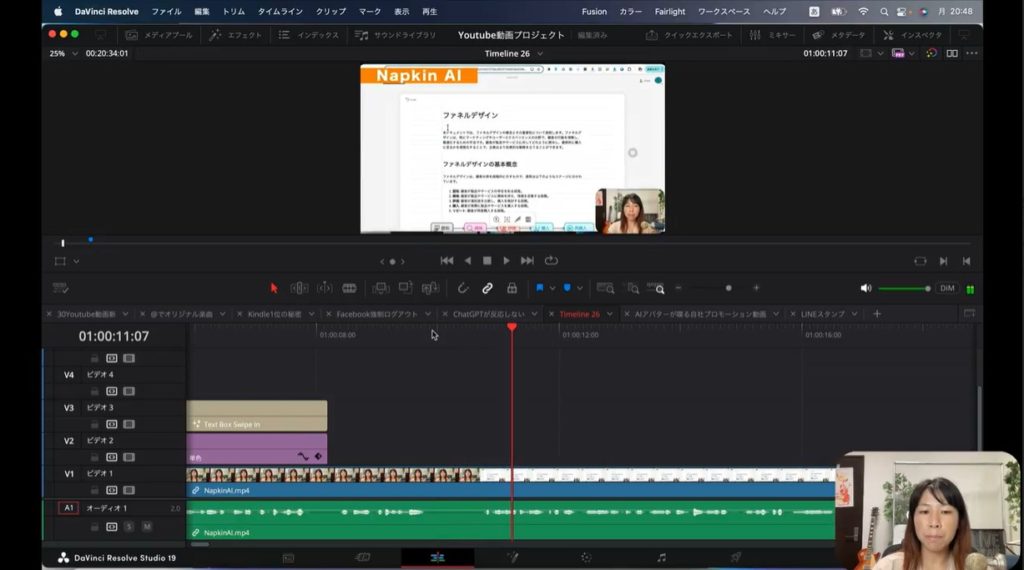Open the 25% viewer zoom dropdown
The width and height of the screenshot is (1024, 570).
[64, 54]
